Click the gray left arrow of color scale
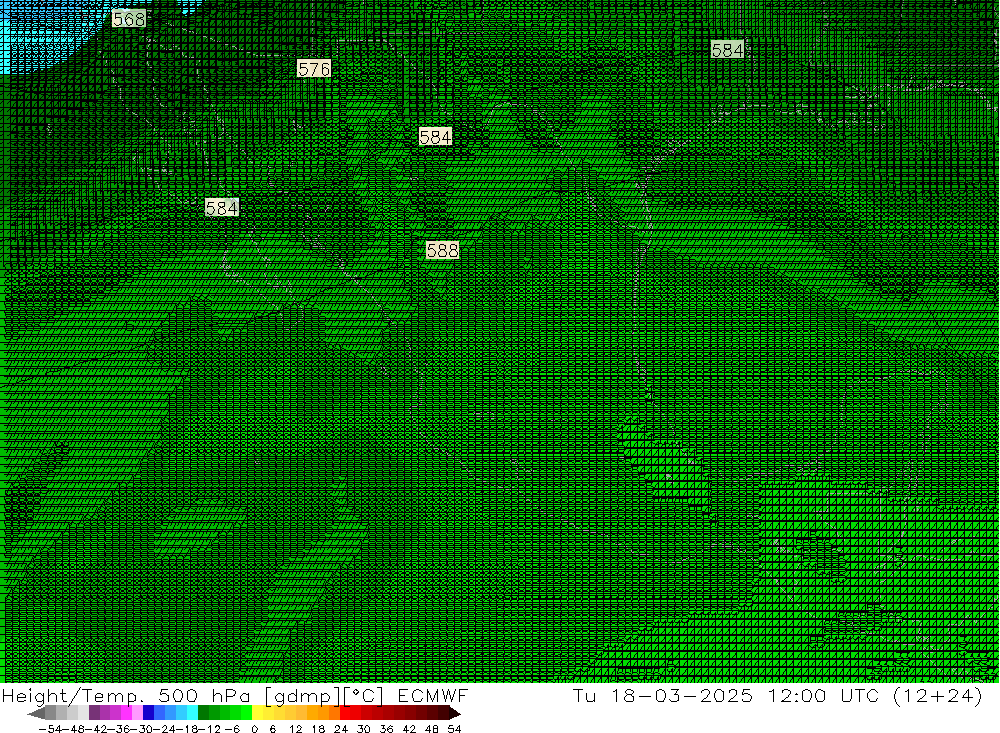 click(36, 713)
